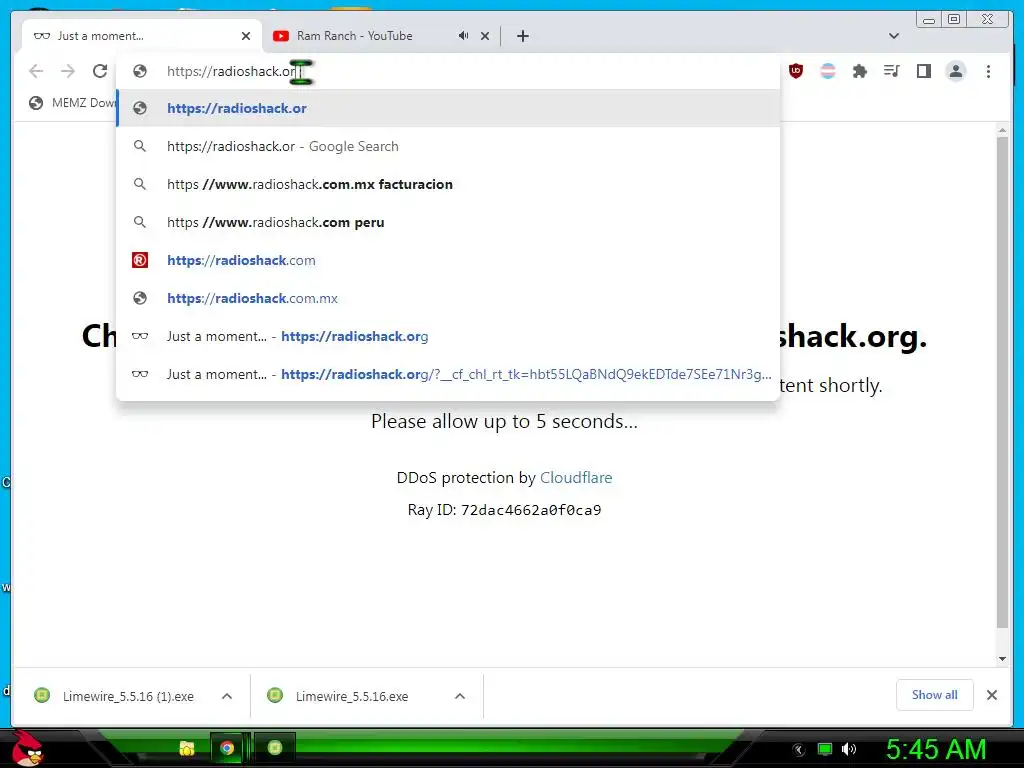Click the page scrollbar up arrow
The image size is (1024, 768).
pyautogui.click(x=1002, y=130)
